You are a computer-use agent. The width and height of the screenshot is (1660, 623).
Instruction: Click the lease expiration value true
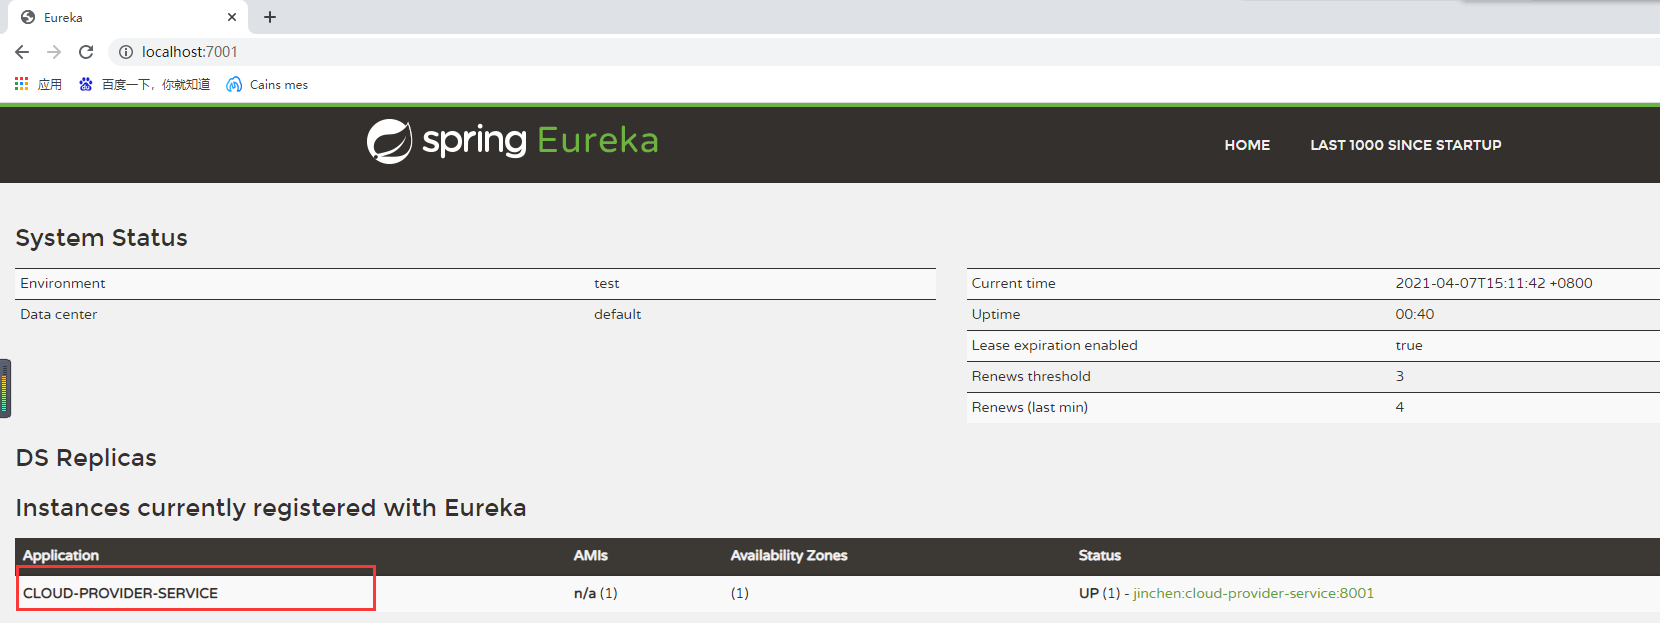(x=1409, y=345)
